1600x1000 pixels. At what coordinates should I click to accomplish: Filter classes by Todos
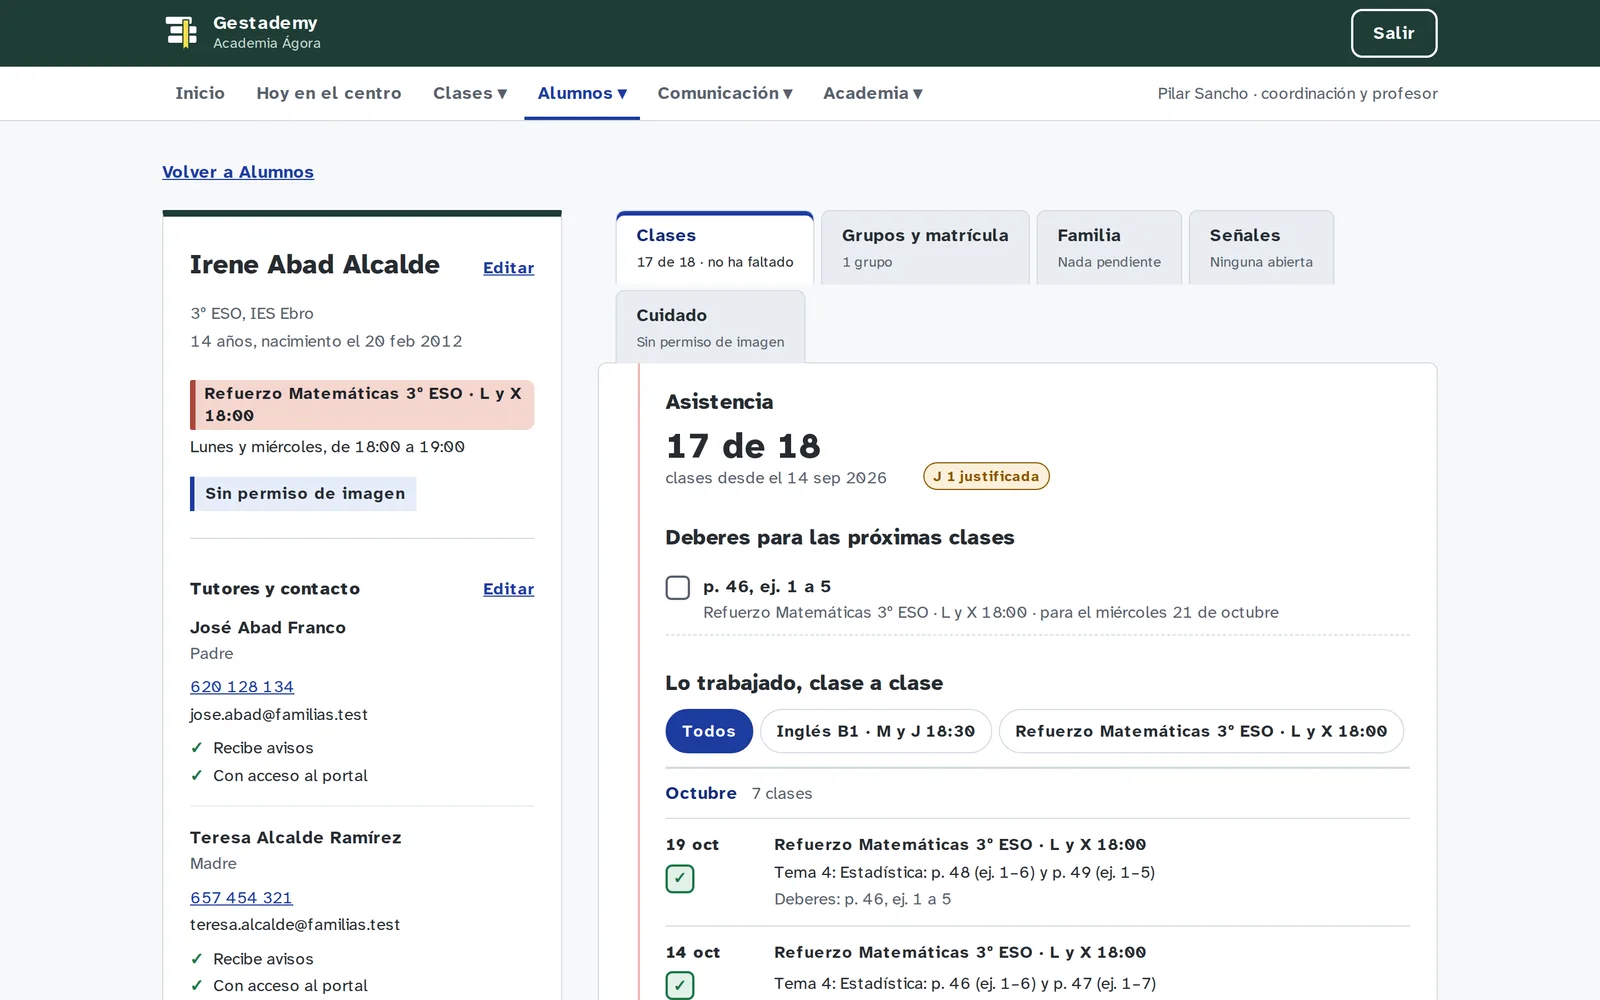[709, 731]
